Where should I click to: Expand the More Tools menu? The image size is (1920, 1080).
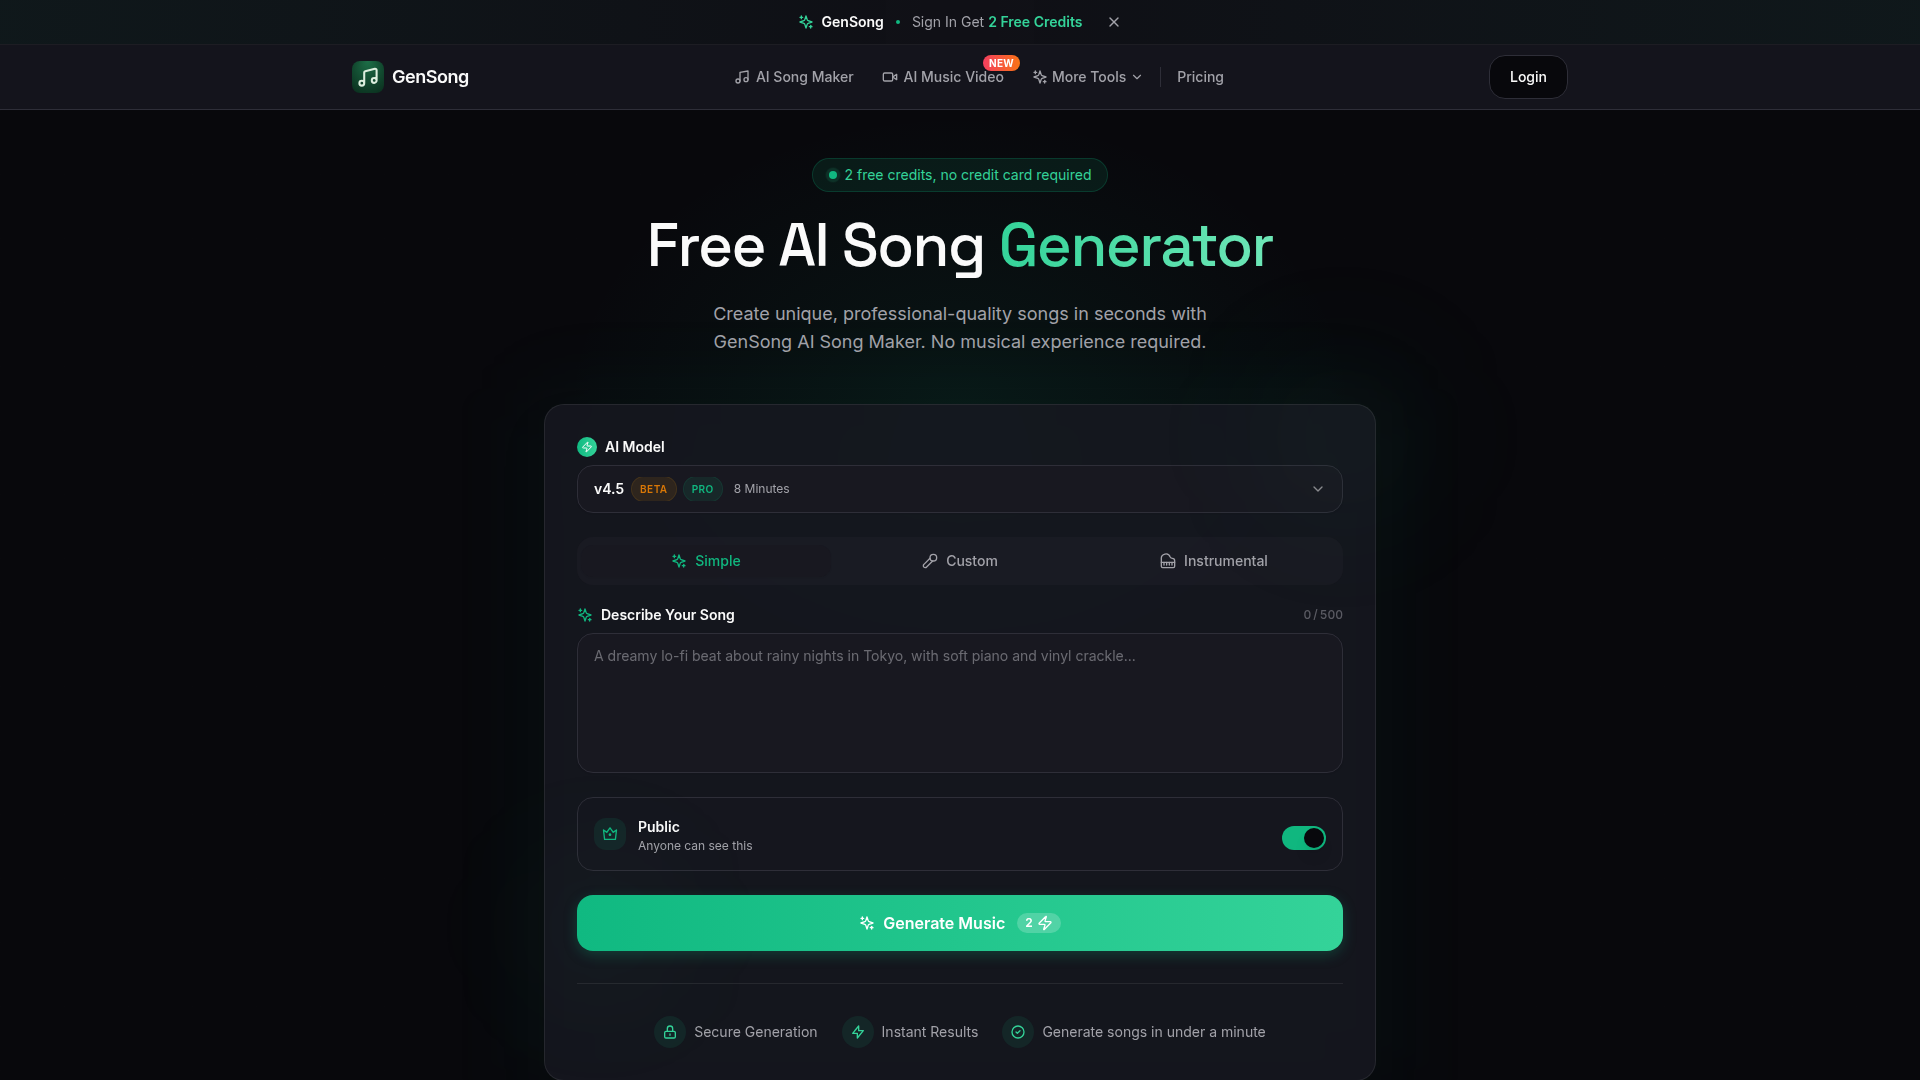tap(1087, 77)
